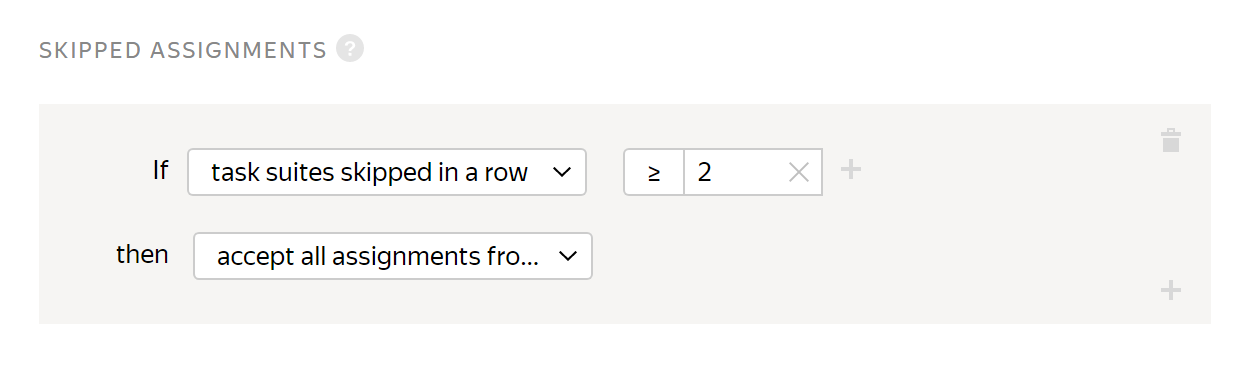The image size is (1250, 368).
Task: Click the "task suites skipped in a row" text
Action: pos(369,172)
